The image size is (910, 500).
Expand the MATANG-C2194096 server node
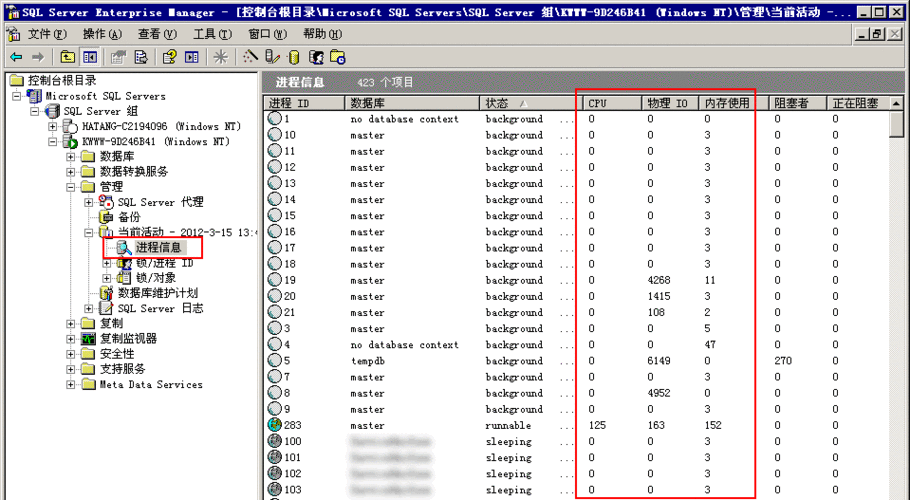click(x=53, y=126)
